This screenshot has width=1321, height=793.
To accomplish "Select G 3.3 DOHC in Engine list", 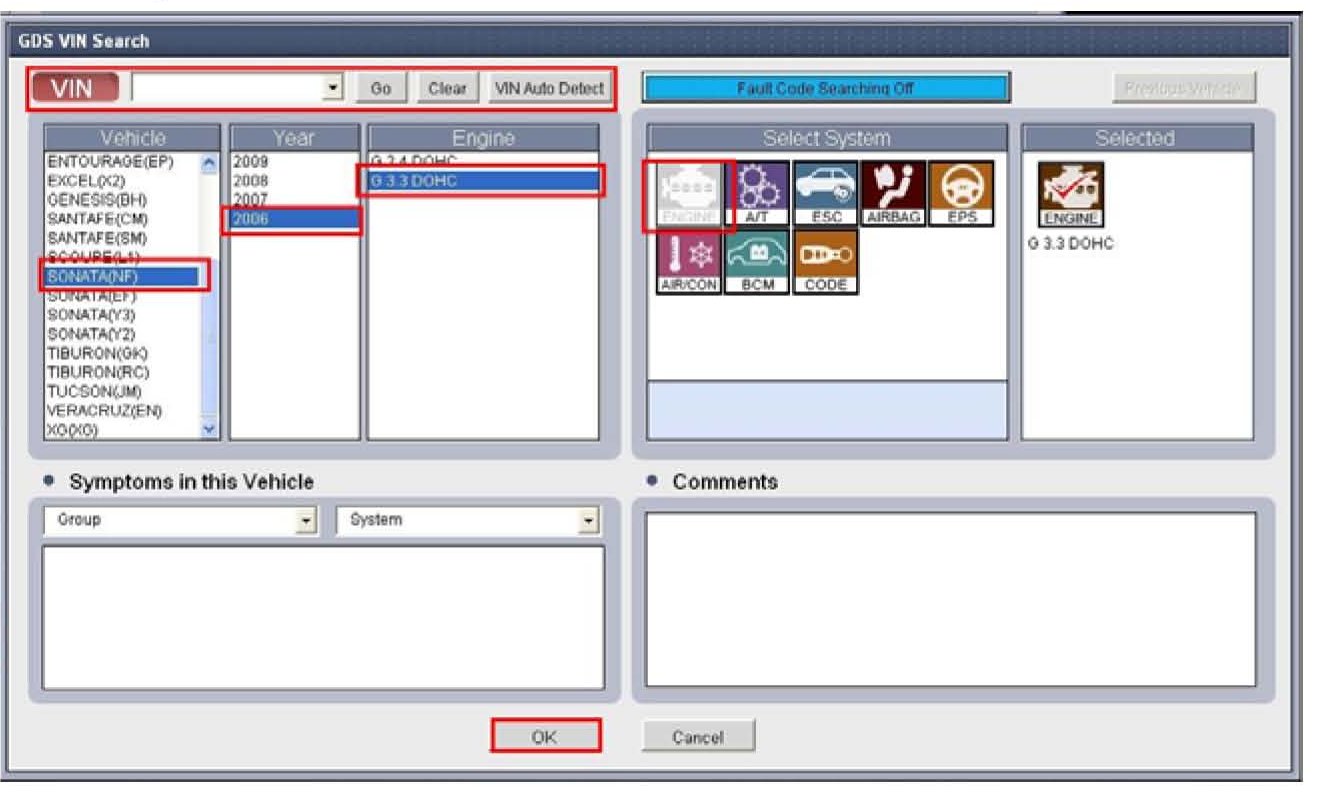I will pos(482,181).
